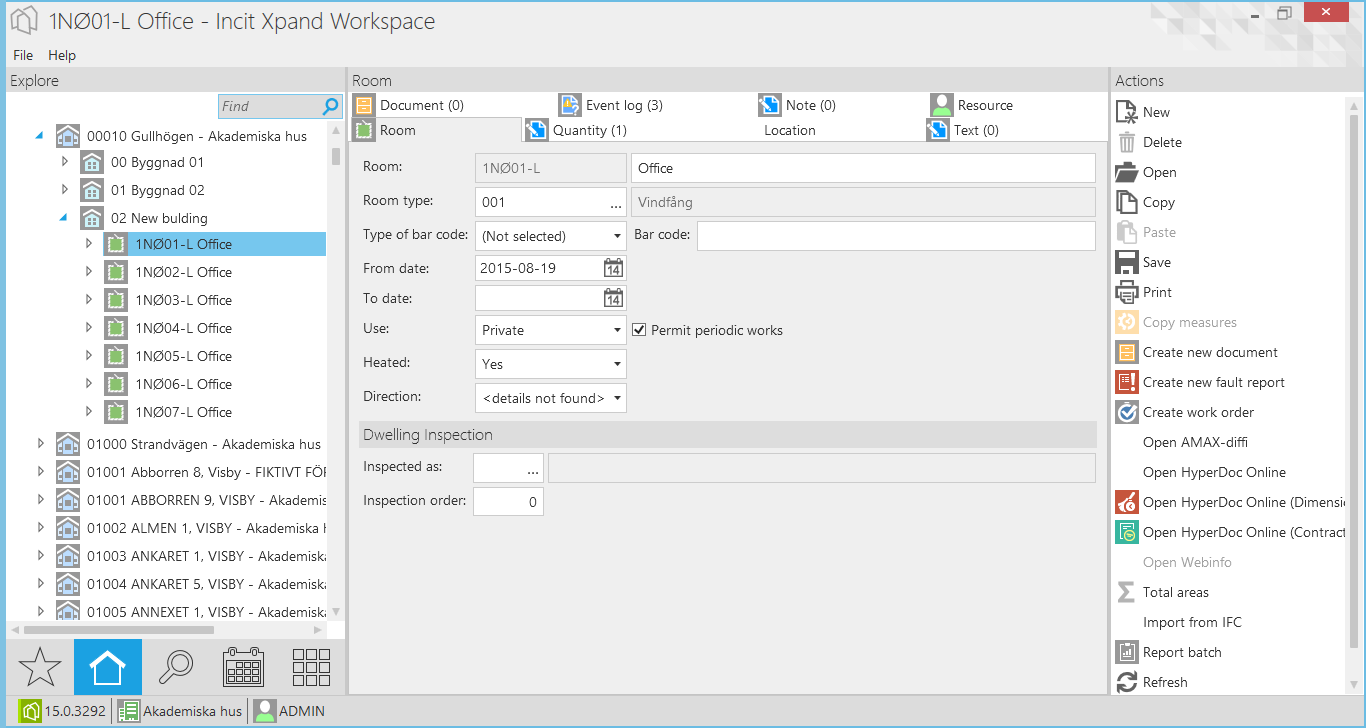The height and width of the screenshot is (728, 1366).
Task: Click the Find search box
Action: (270, 106)
